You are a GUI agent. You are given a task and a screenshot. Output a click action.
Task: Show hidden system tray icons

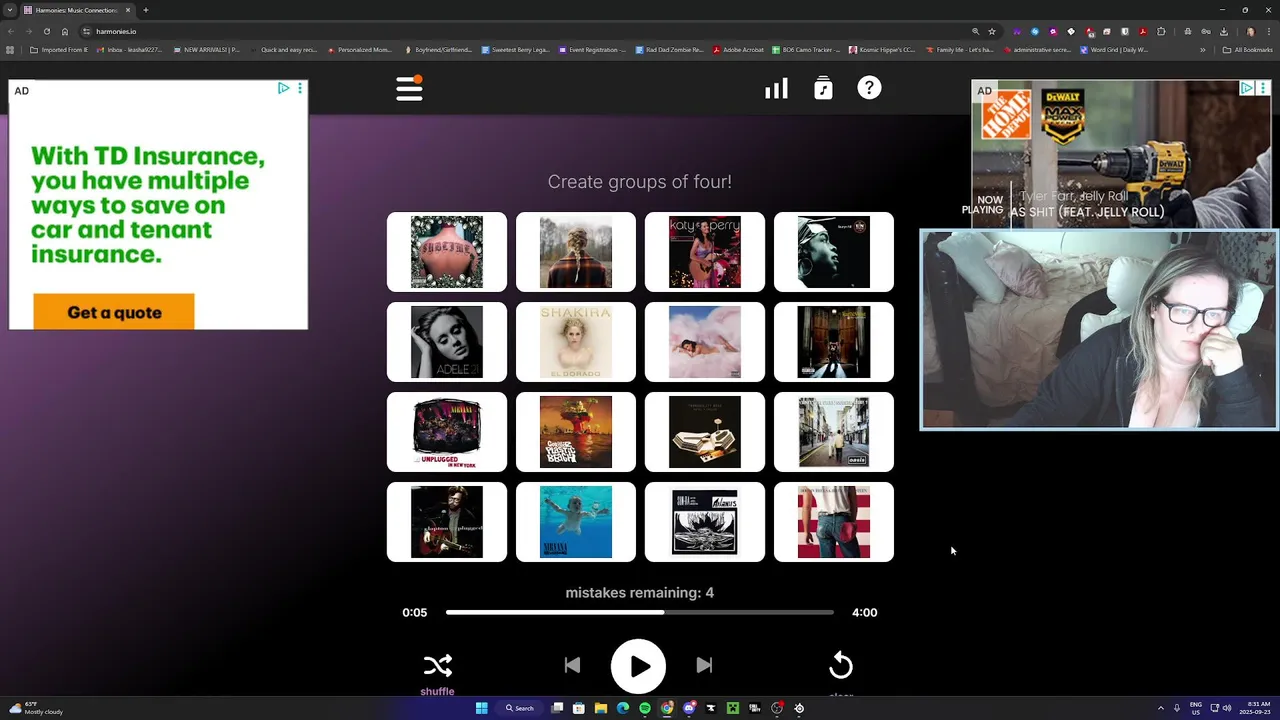point(1161,708)
